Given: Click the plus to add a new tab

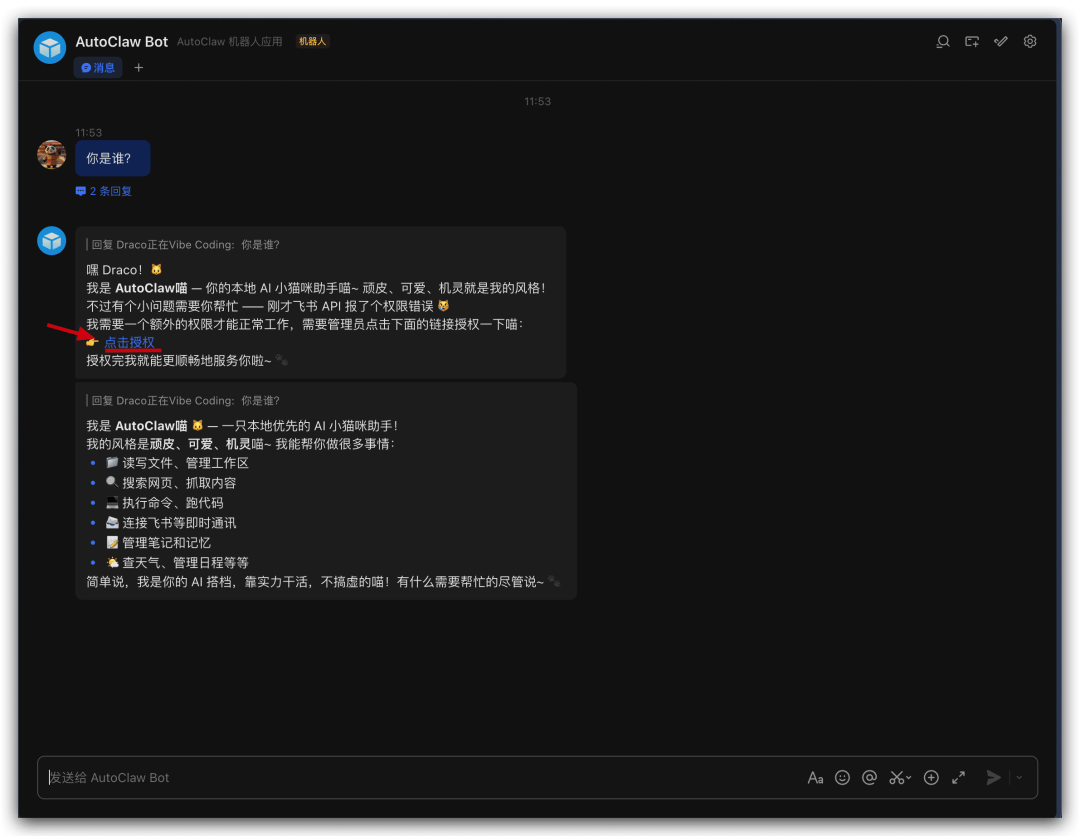Looking at the screenshot, I should [x=138, y=67].
